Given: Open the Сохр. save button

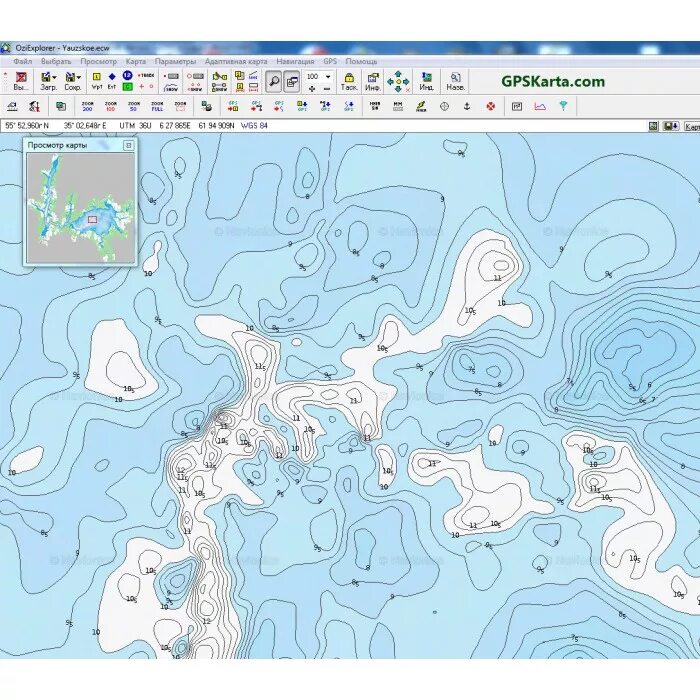Looking at the screenshot, I should point(71,81).
